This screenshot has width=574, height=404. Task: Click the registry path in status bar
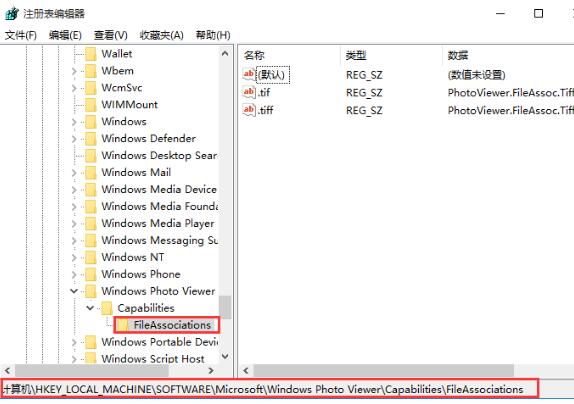click(x=263, y=389)
